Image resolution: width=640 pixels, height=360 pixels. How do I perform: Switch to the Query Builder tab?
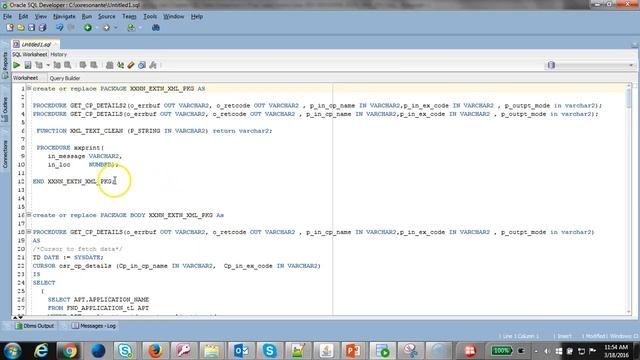[x=64, y=78]
